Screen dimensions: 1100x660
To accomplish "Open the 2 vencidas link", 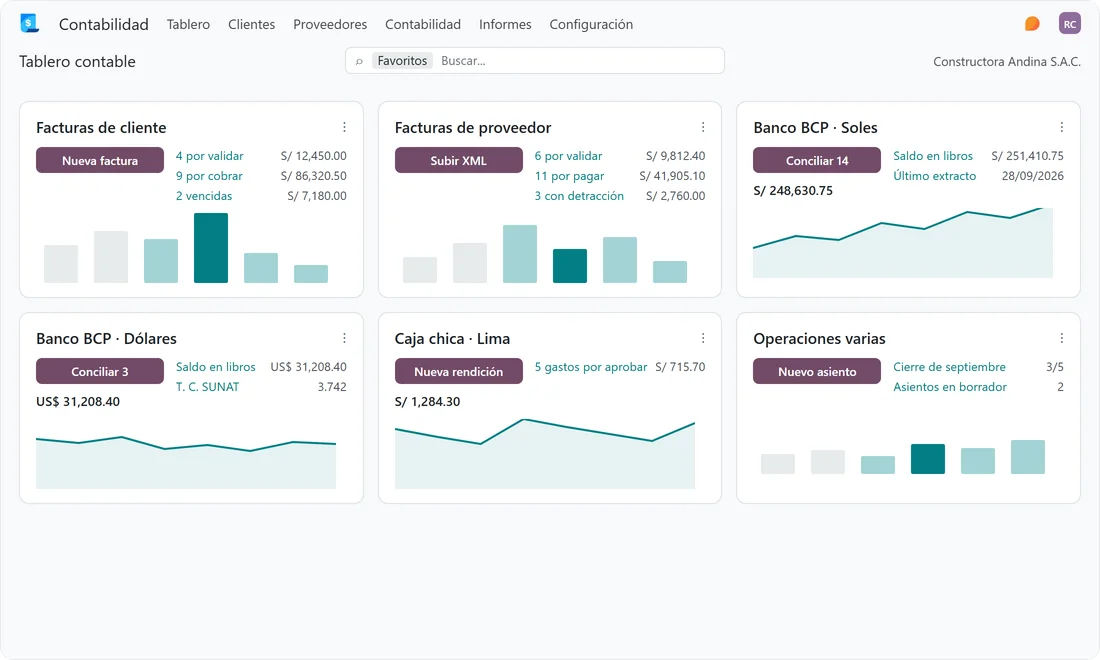I will (203, 196).
